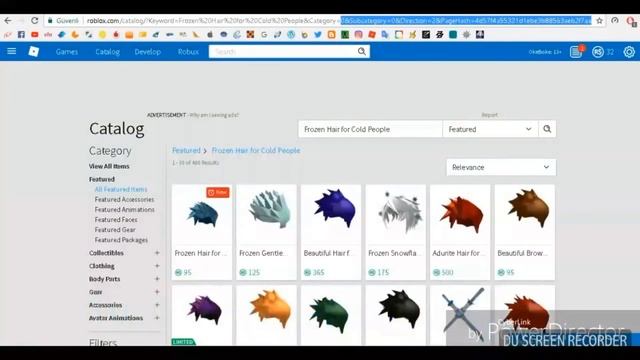Expand the Clothing category

tap(157, 266)
